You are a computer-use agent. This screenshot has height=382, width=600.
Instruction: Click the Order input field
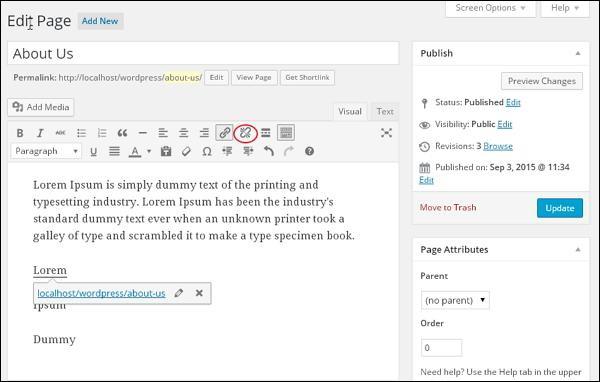441,348
